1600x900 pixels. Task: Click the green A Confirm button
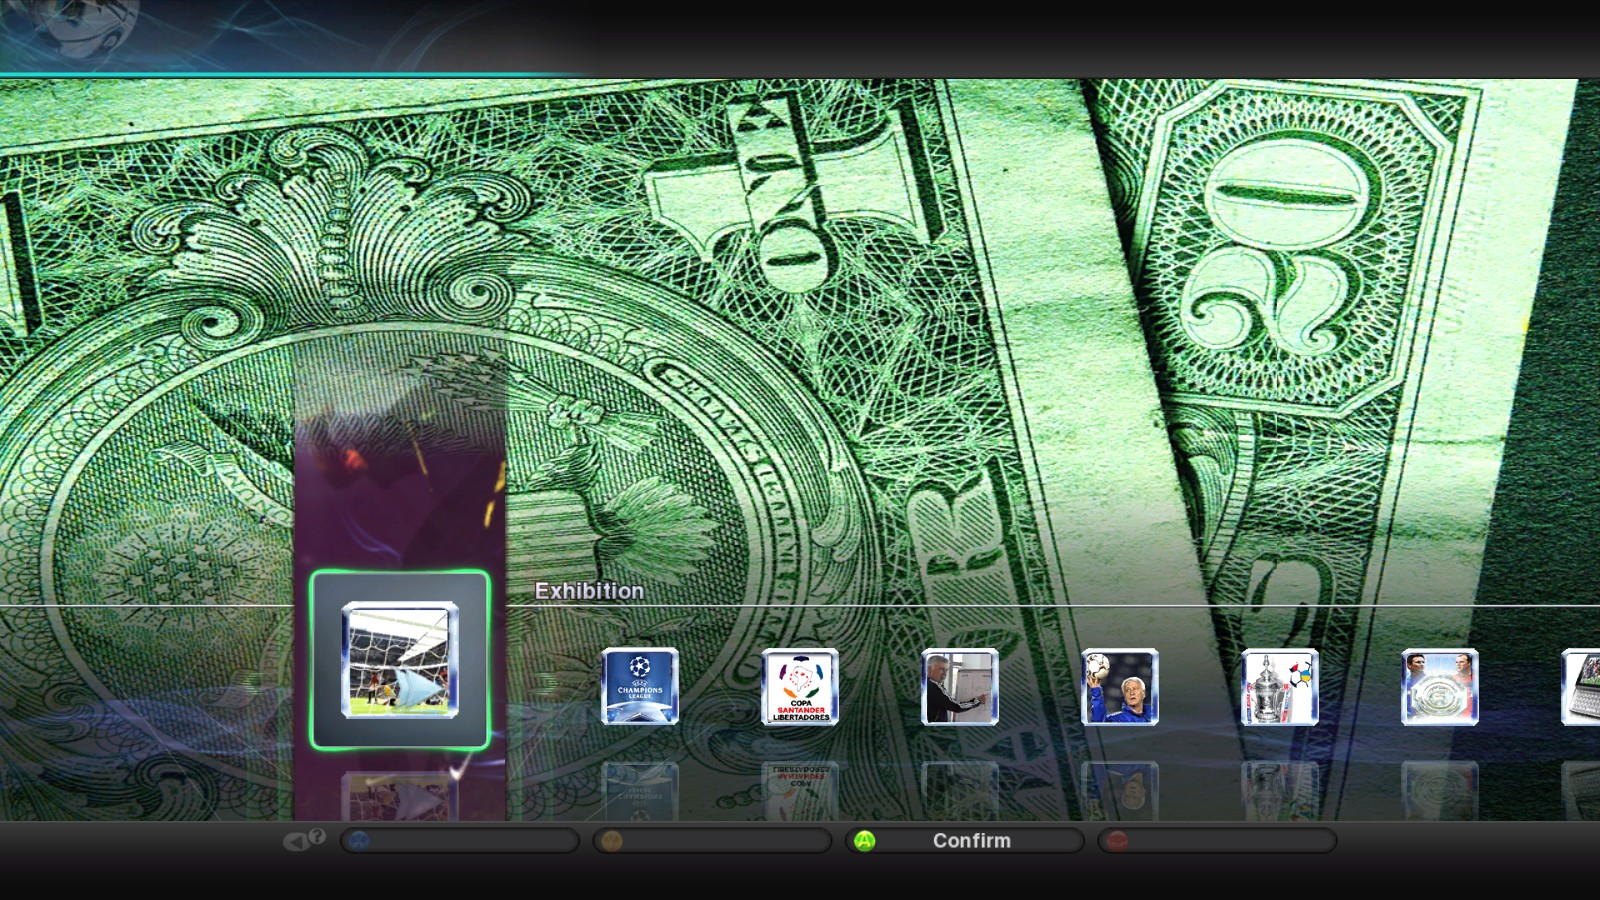[x=965, y=841]
